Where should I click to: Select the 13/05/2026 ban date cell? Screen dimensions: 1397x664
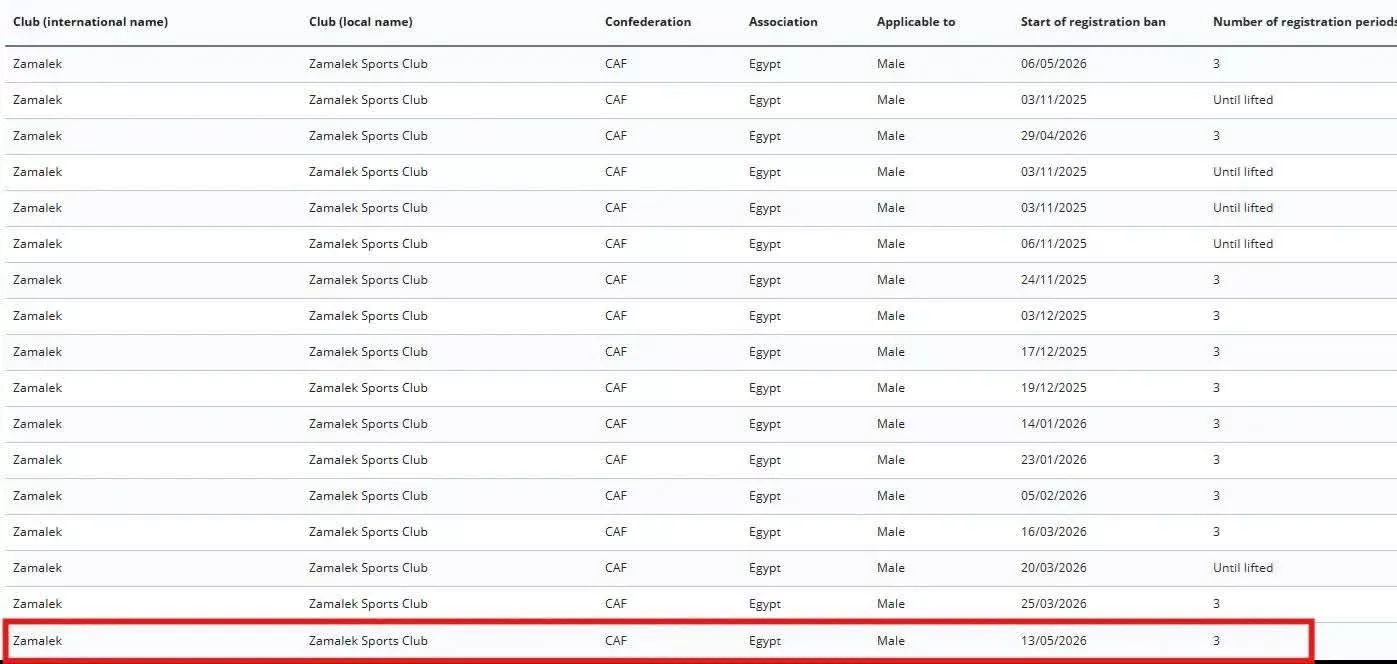(x=1054, y=641)
